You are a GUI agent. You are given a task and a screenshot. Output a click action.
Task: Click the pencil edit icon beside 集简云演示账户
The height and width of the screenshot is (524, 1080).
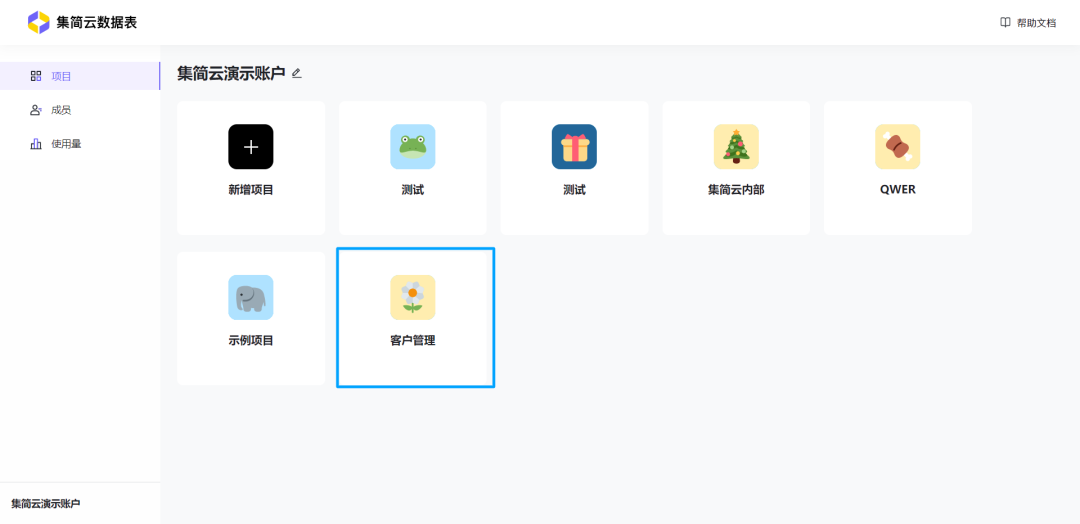coord(297,73)
